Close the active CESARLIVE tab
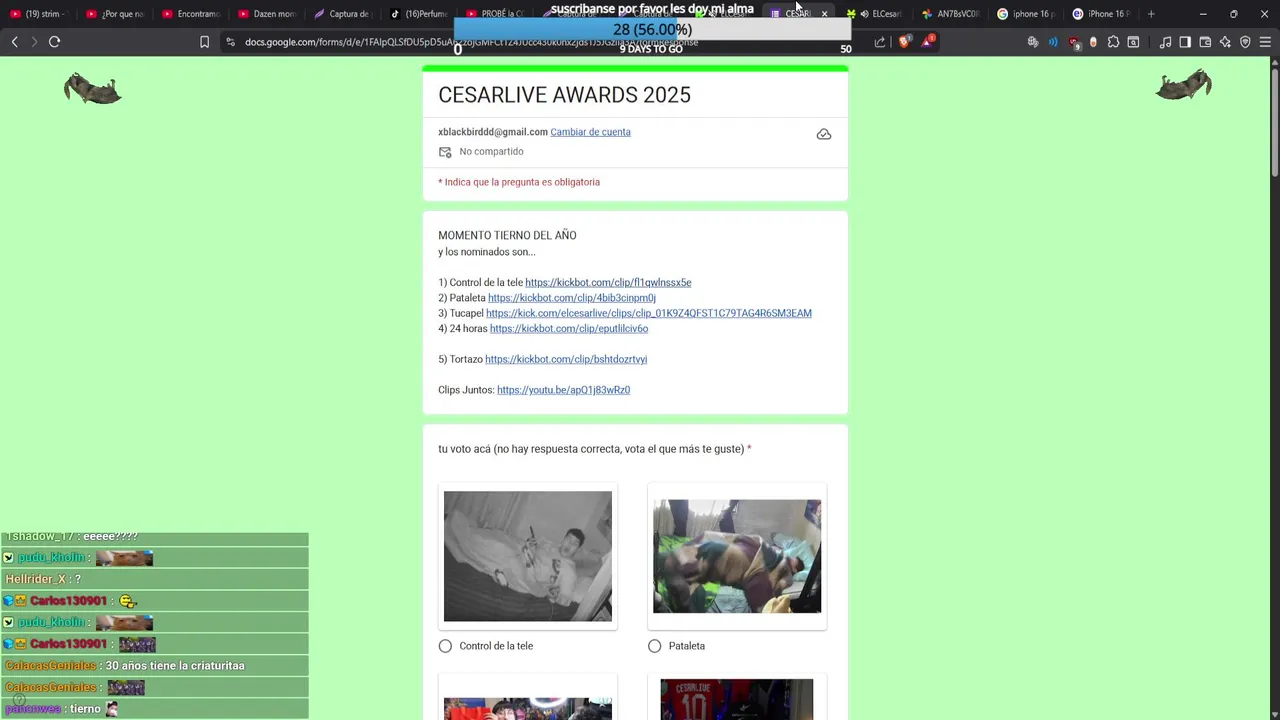The image size is (1280, 720). pyautogui.click(x=824, y=14)
